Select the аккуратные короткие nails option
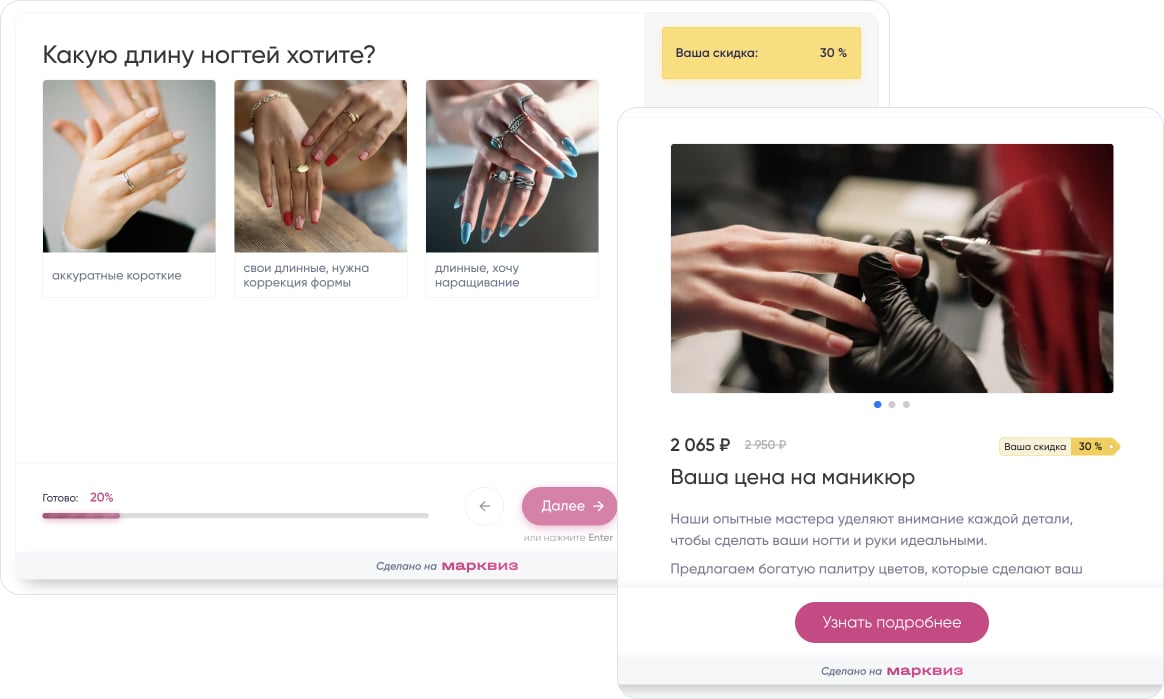Screen dimensions: 1164x699 pos(117,275)
